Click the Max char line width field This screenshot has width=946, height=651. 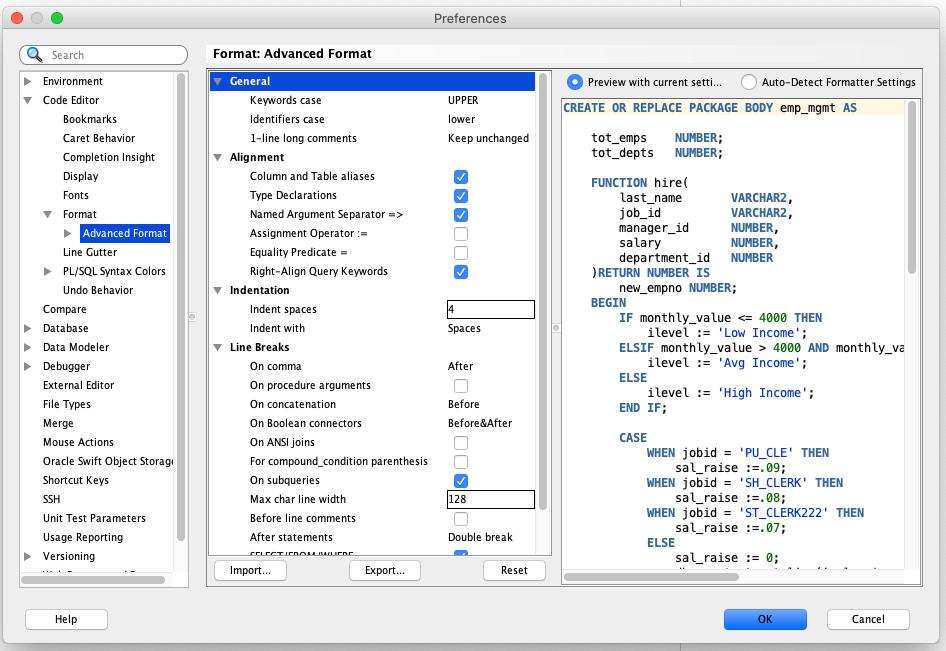(x=490, y=499)
